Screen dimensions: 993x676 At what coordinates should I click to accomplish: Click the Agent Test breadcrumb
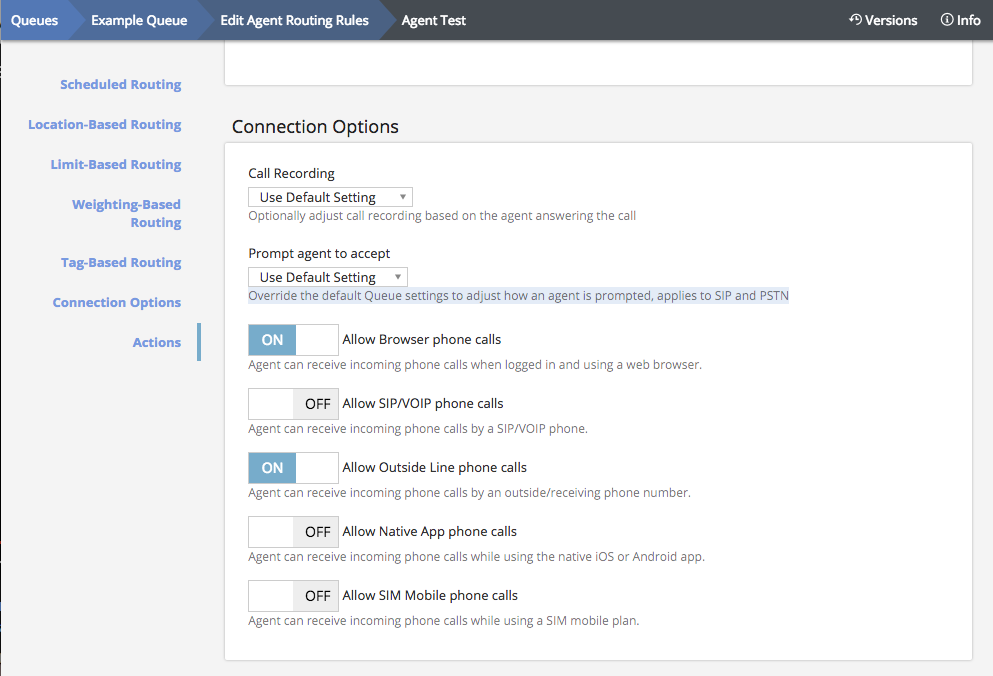(433, 20)
